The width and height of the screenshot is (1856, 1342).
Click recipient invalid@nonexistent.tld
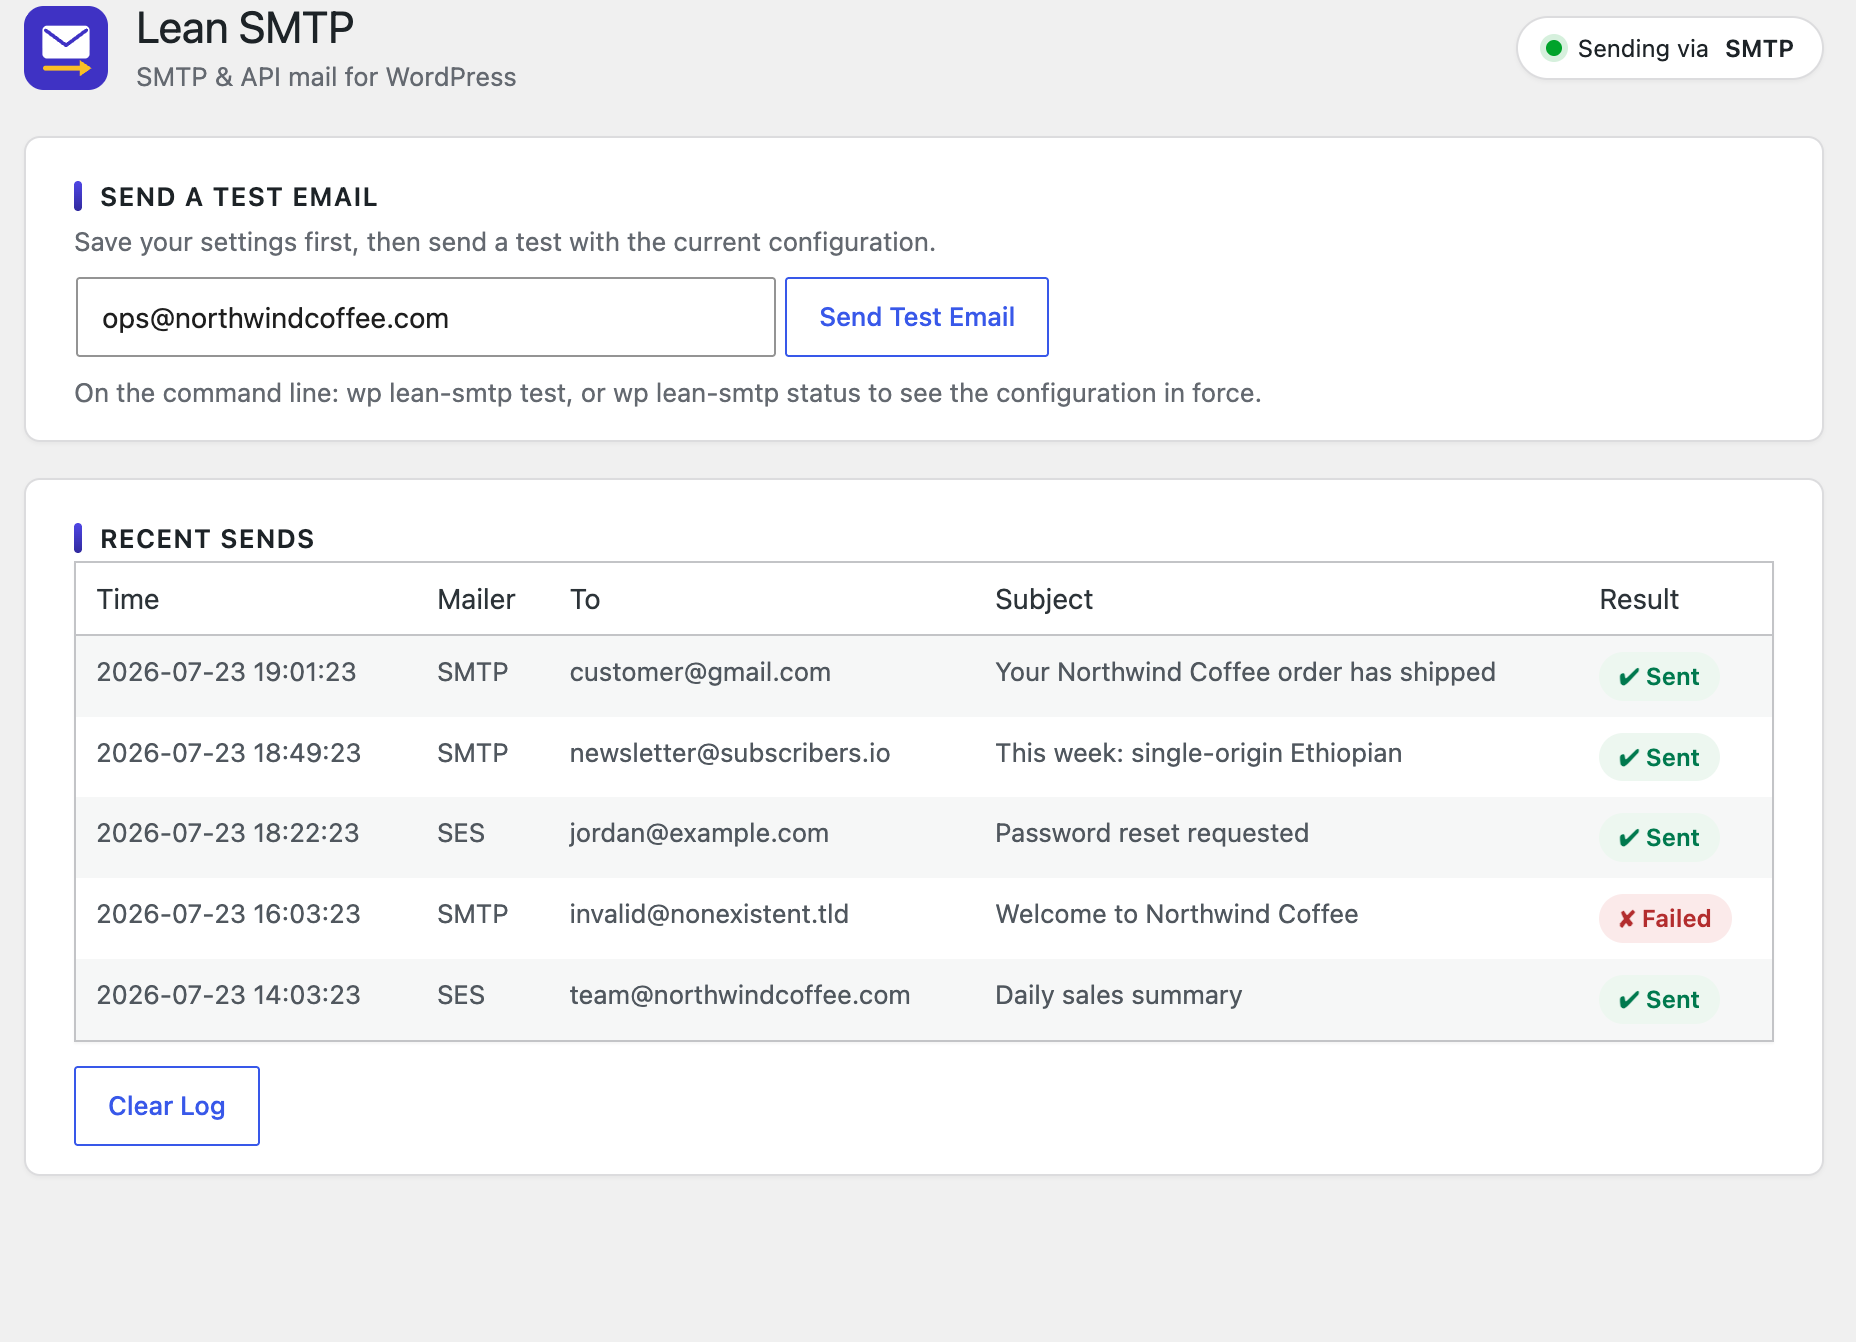[x=709, y=914]
